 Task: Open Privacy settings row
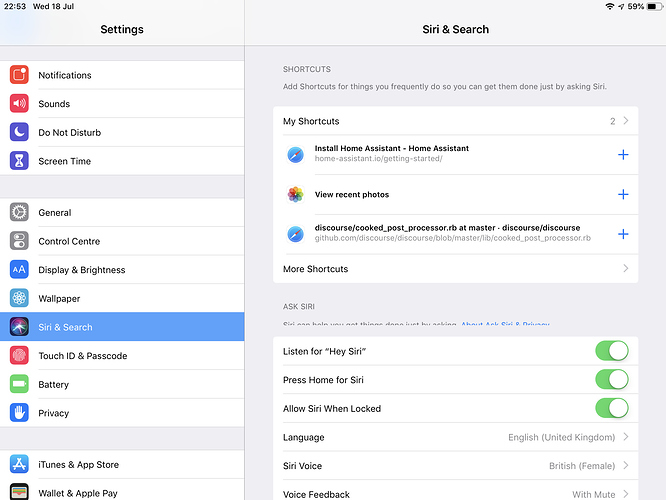pos(122,412)
